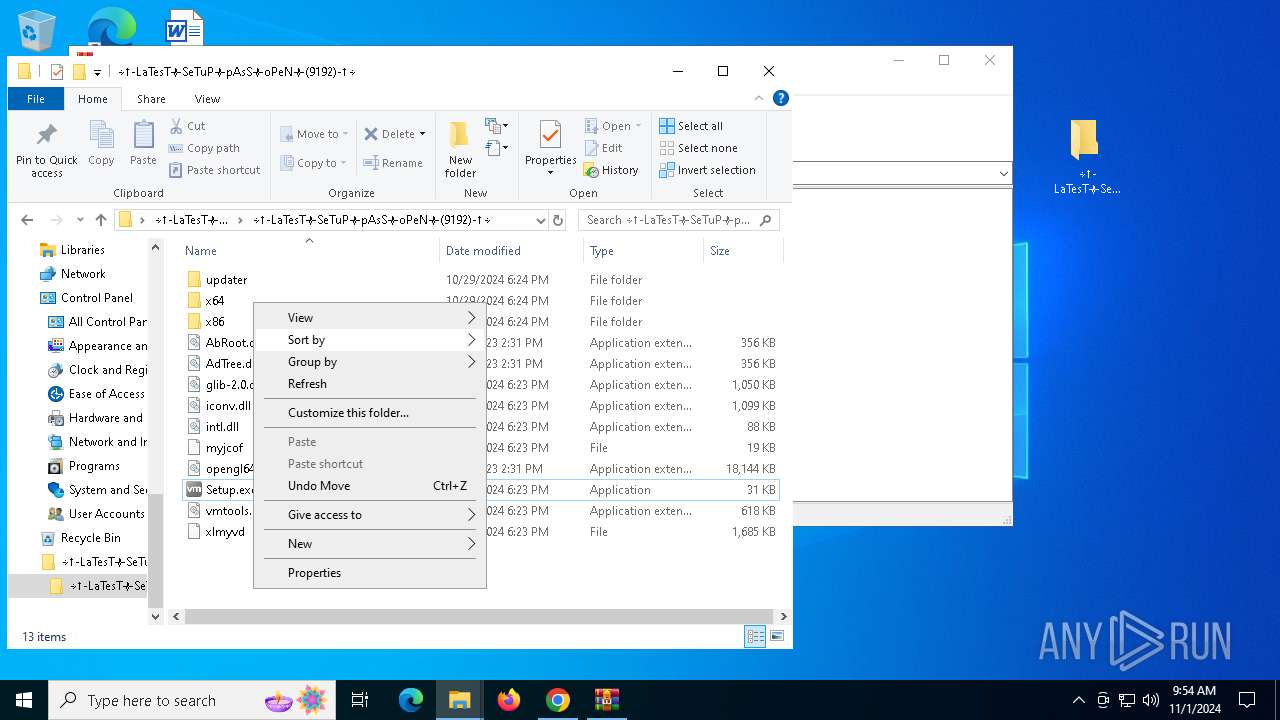This screenshot has width=1280, height=720.
Task: Open the Group by submenu
Action: pyautogui.click(x=370, y=362)
